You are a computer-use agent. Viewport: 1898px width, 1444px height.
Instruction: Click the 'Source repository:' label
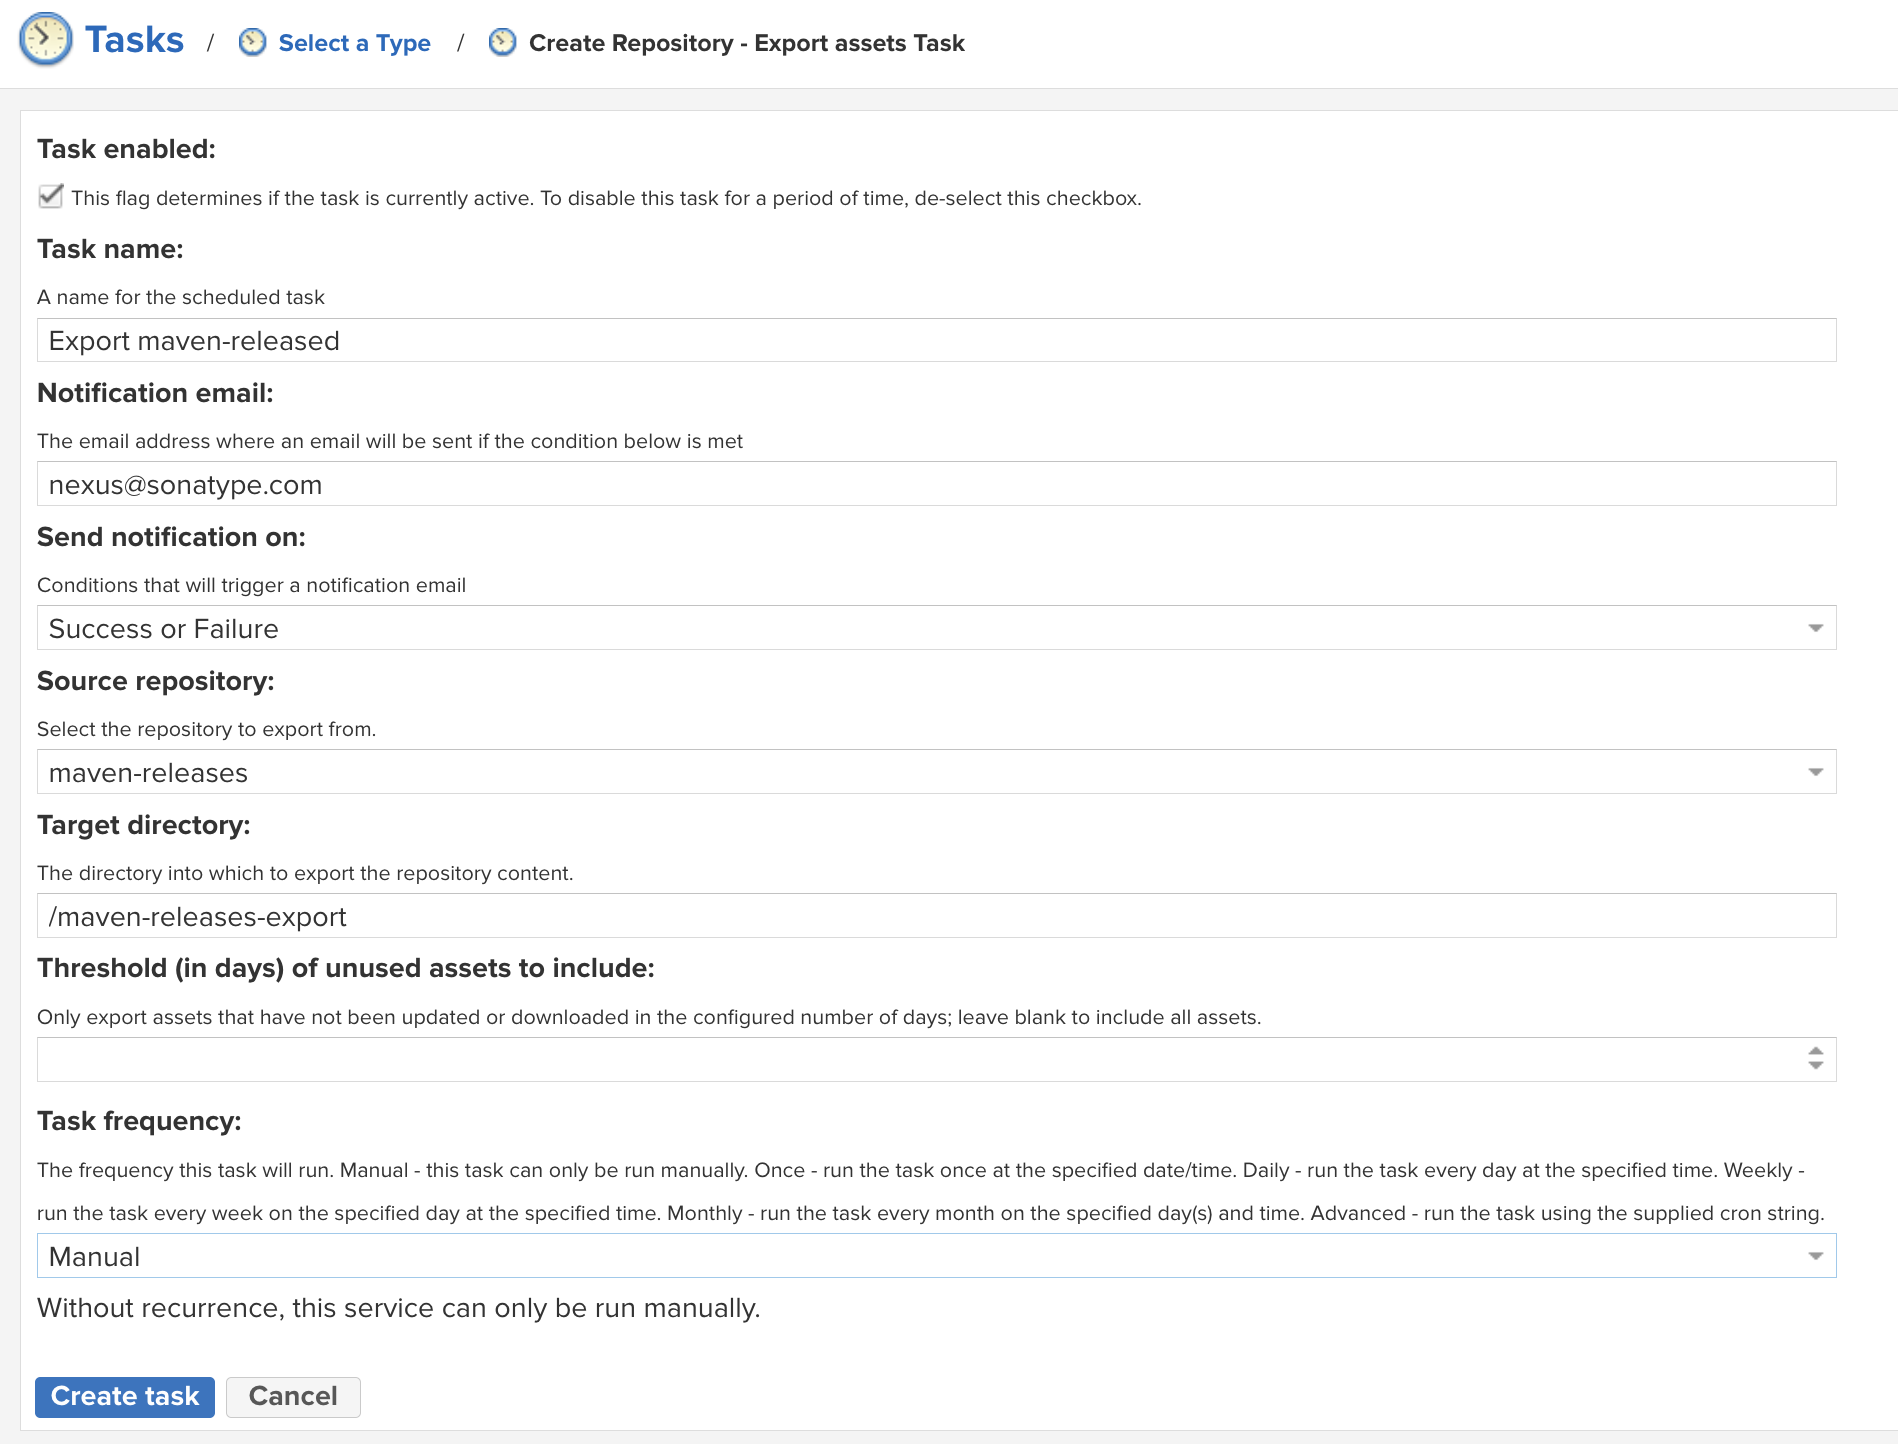155,681
